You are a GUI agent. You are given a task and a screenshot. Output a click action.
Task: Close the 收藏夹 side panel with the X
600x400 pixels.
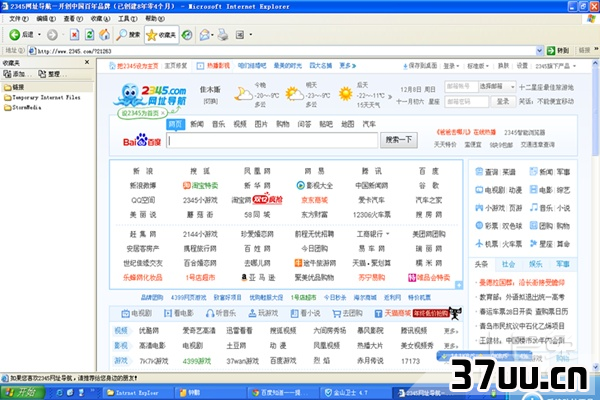point(87,62)
